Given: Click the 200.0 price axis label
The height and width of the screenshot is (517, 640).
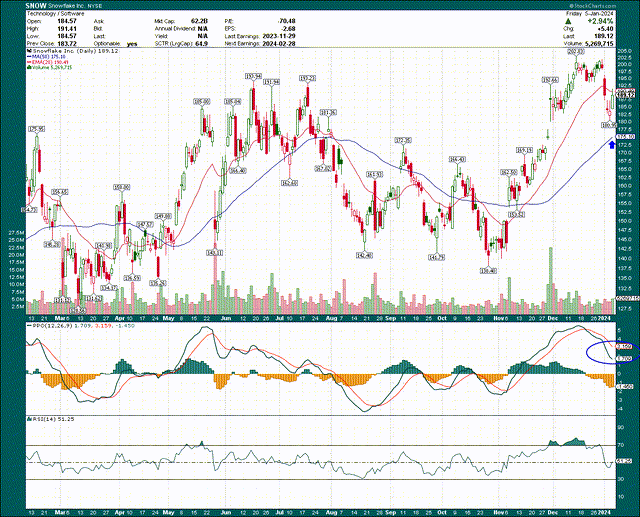Looking at the screenshot, I should coord(624,64).
